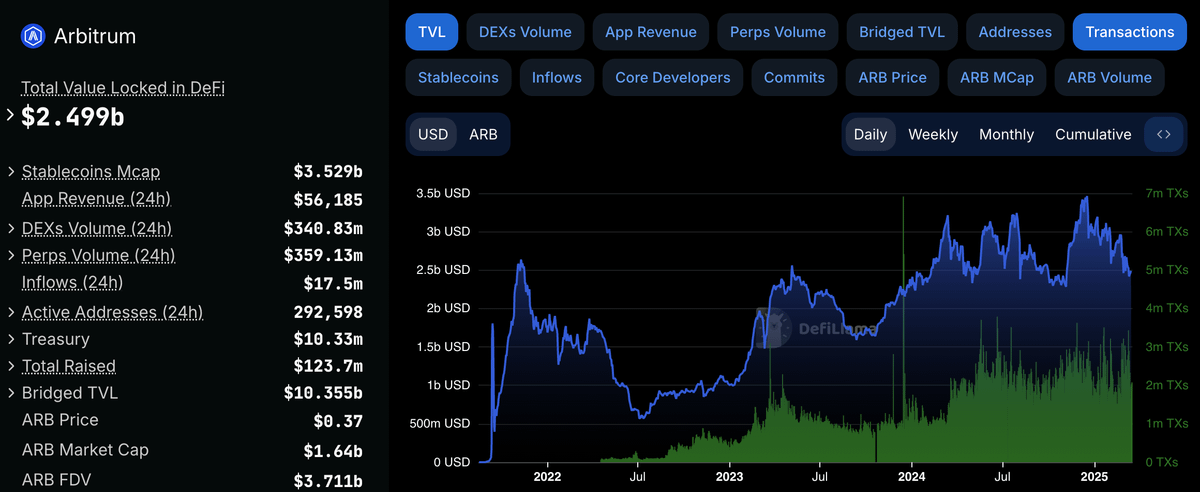This screenshot has width=1200, height=492.
Task: Click the $340.83m DEX volume value
Action: click(323, 228)
